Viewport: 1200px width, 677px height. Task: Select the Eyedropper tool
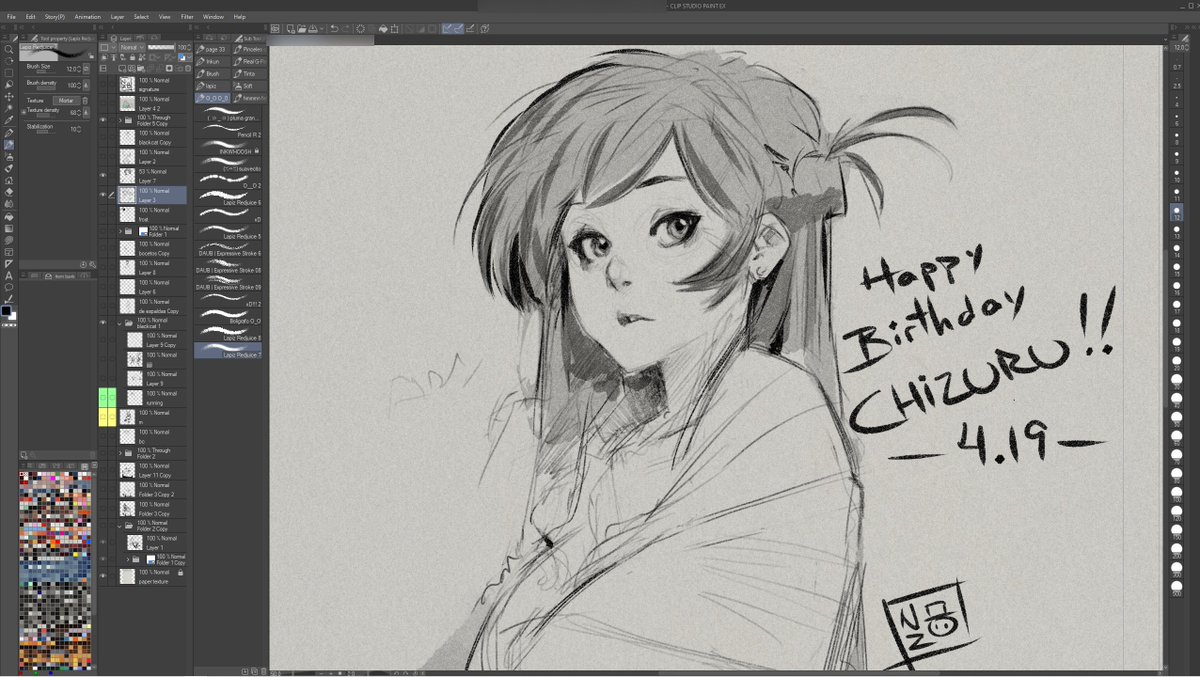[9, 120]
